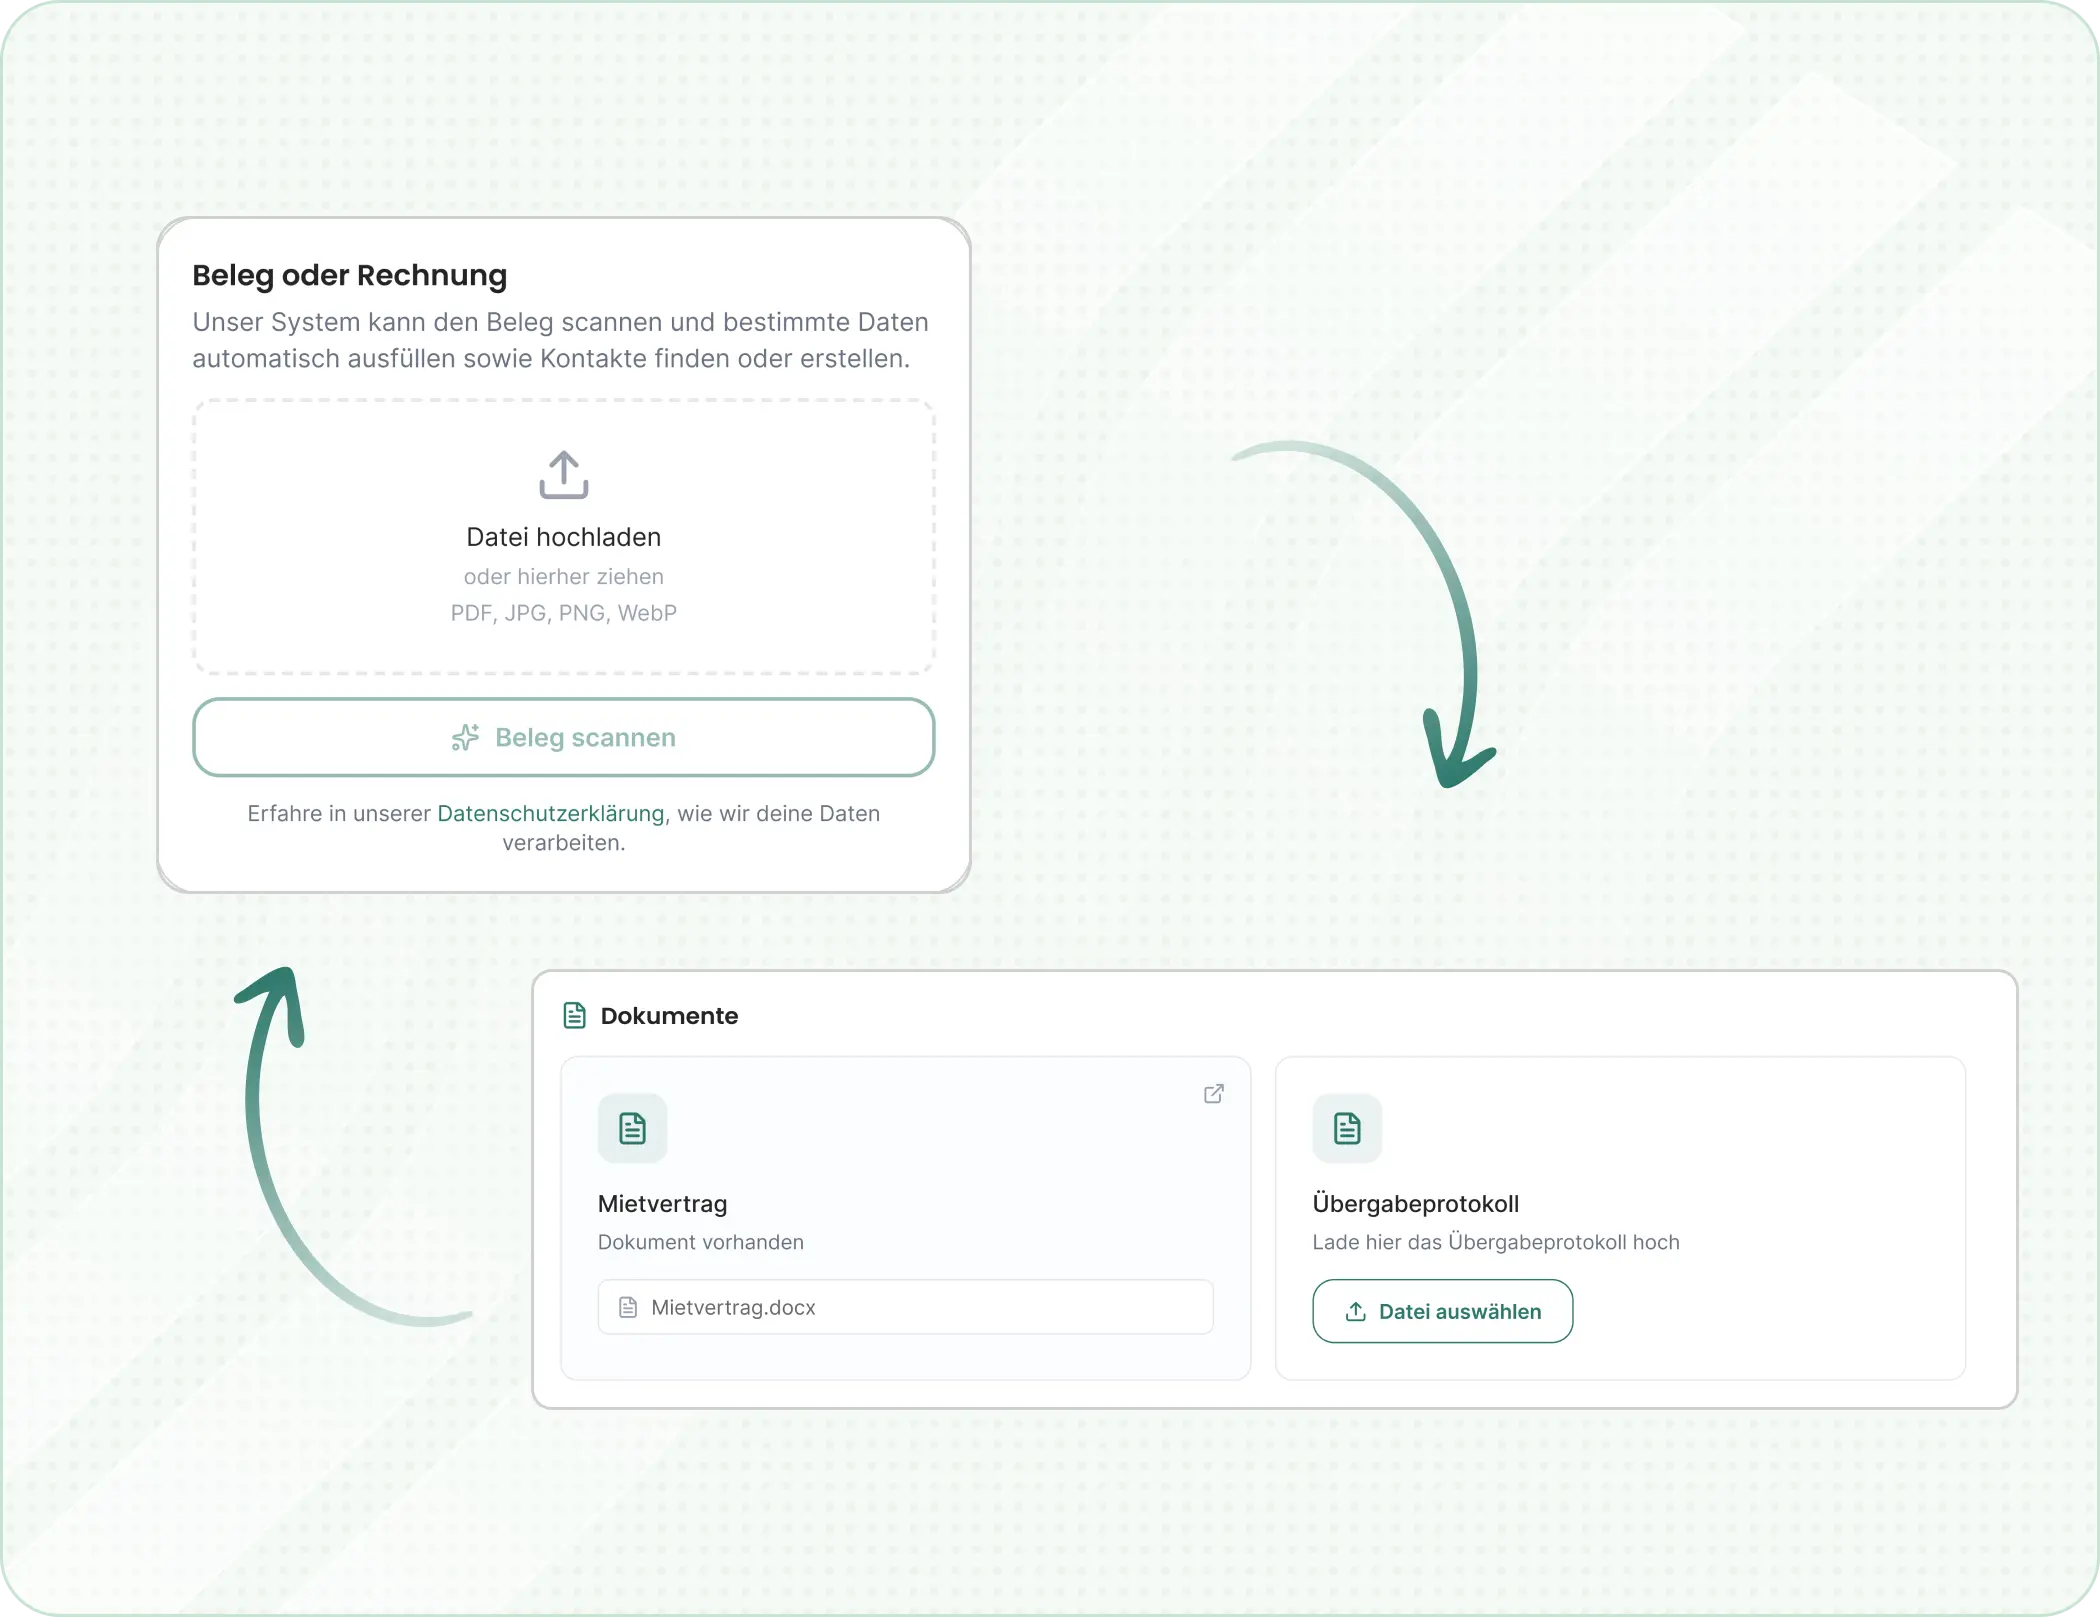
Task: Click the Übergabeprotokoll card title
Action: 1415,1204
